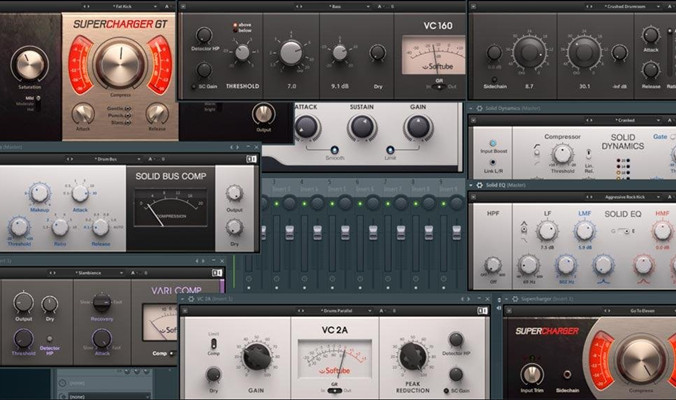676x400 pixels.
Task: Click the Solid EQ header menu icon
Action: point(473,197)
